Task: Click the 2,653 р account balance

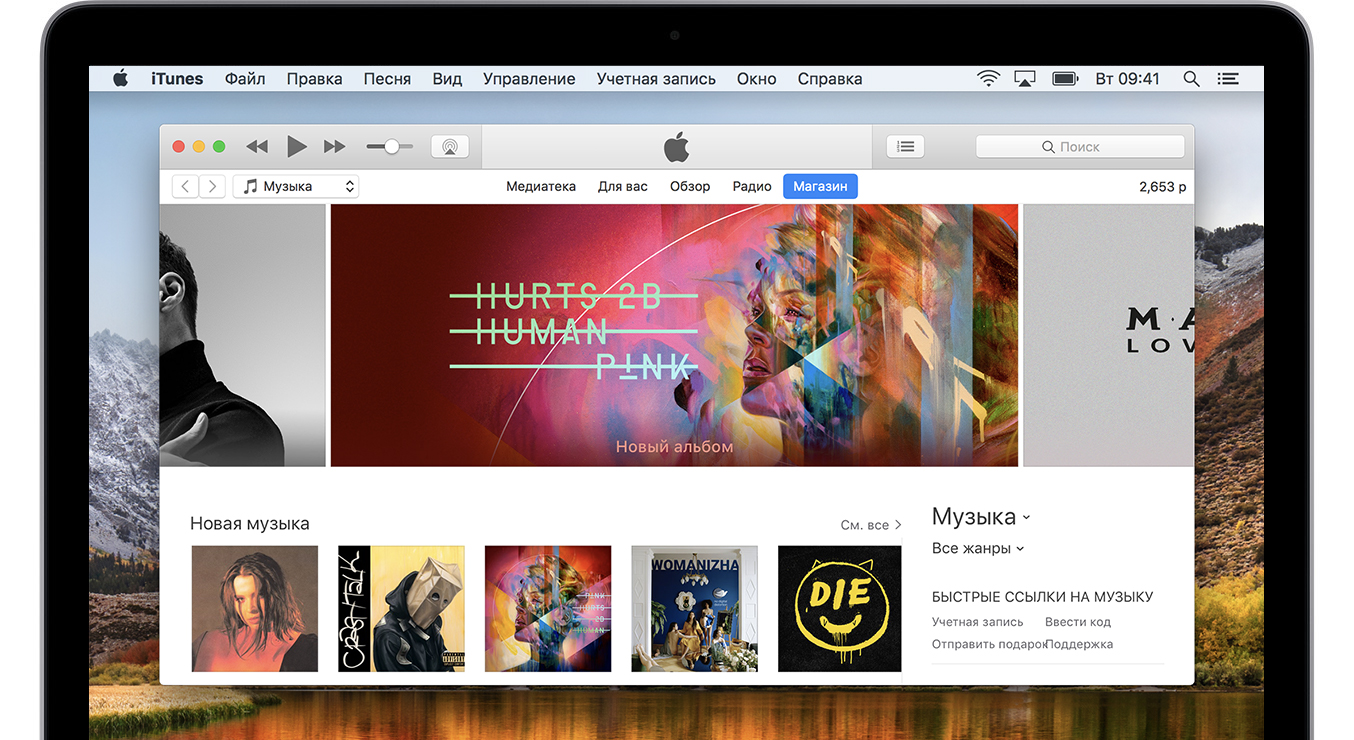Action: [1162, 187]
